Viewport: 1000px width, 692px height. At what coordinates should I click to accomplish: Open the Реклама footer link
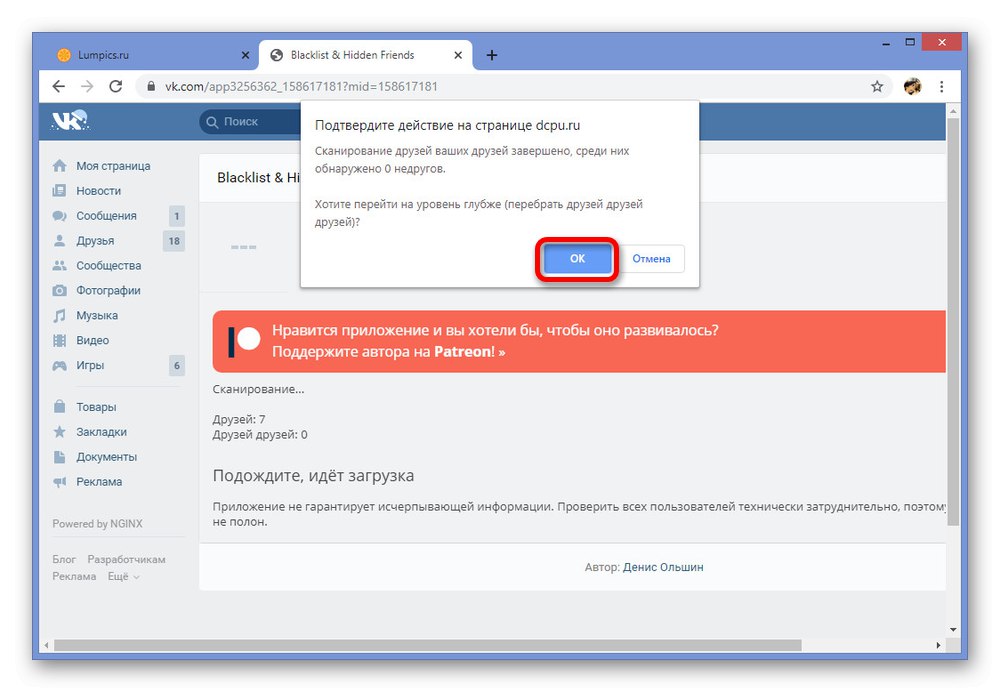coord(74,576)
